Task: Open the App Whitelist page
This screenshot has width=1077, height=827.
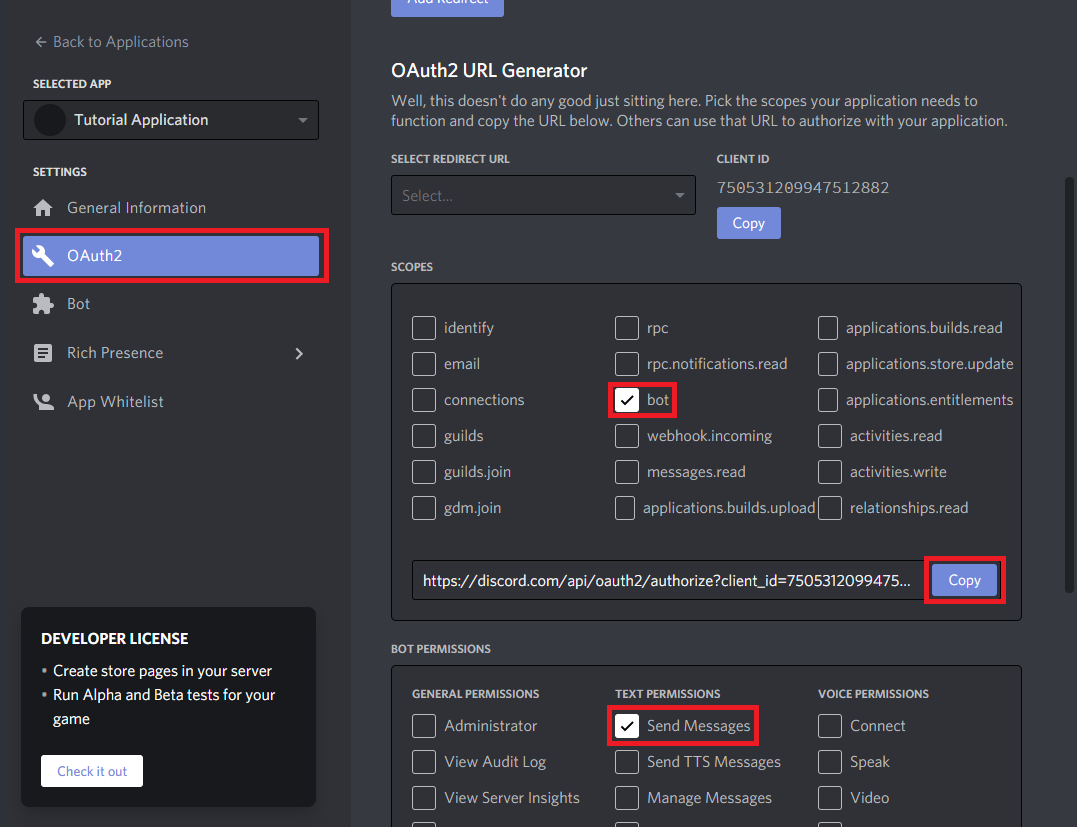Action: point(171,402)
